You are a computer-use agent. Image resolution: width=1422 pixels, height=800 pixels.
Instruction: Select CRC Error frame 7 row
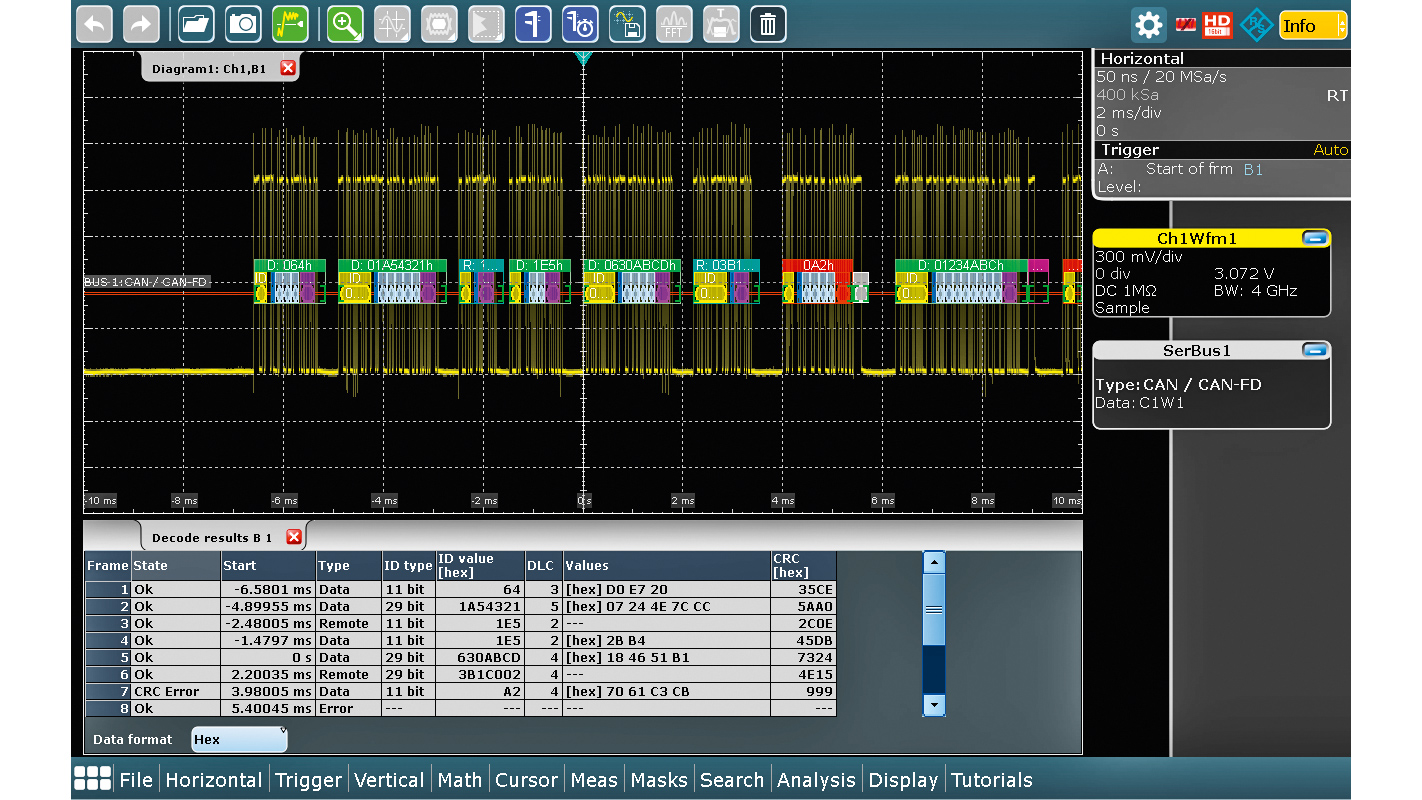[166, 691]
